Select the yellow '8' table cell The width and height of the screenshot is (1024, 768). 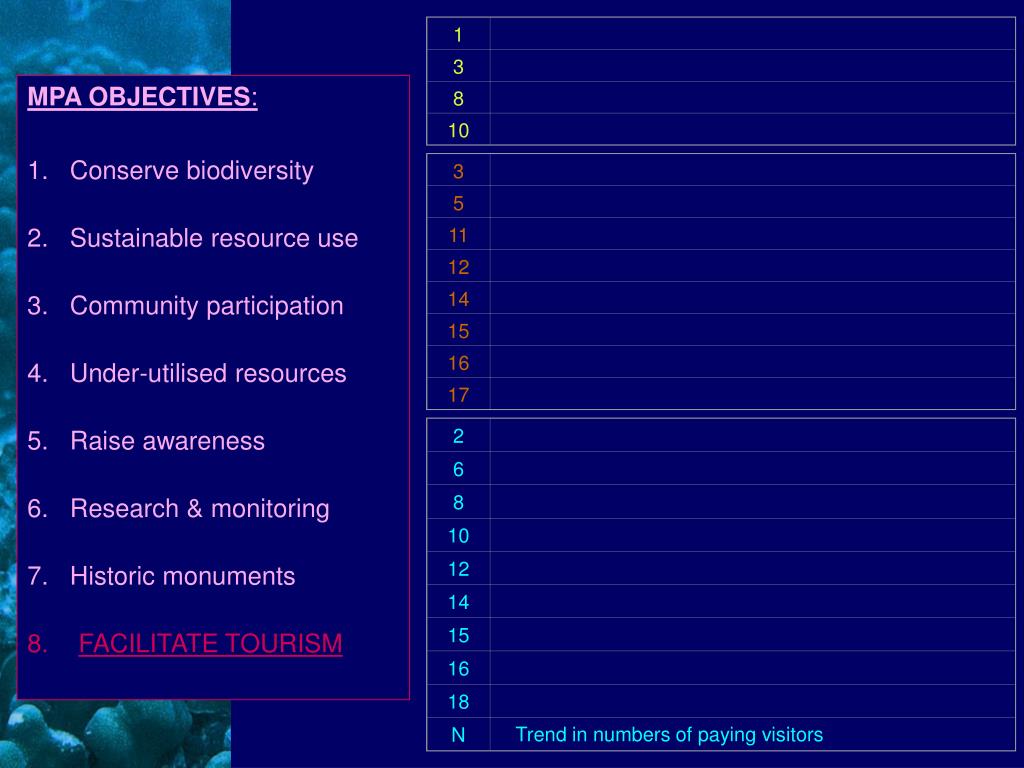tap(458, 98)
